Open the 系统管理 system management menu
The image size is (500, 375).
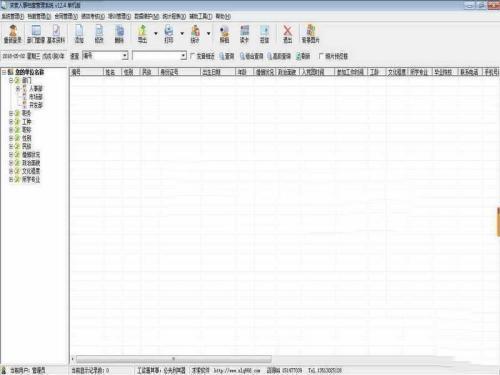[x=13, y=16]
